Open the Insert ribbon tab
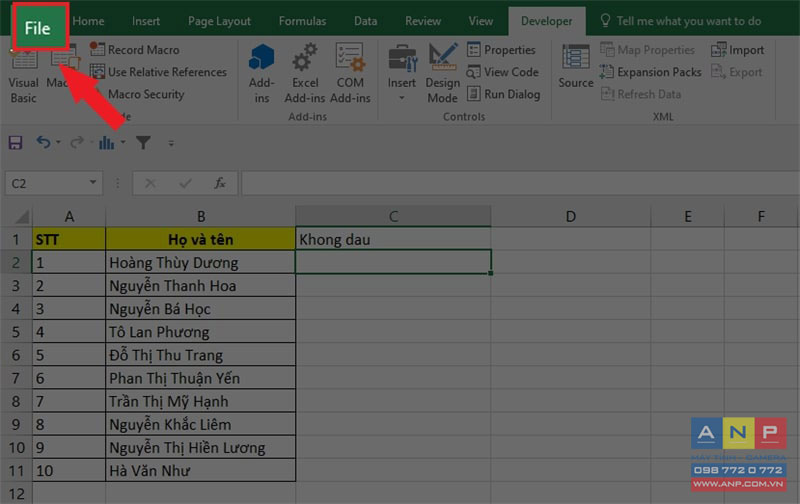Viewport: 800px width, 504px height. (x=146, y=21)
